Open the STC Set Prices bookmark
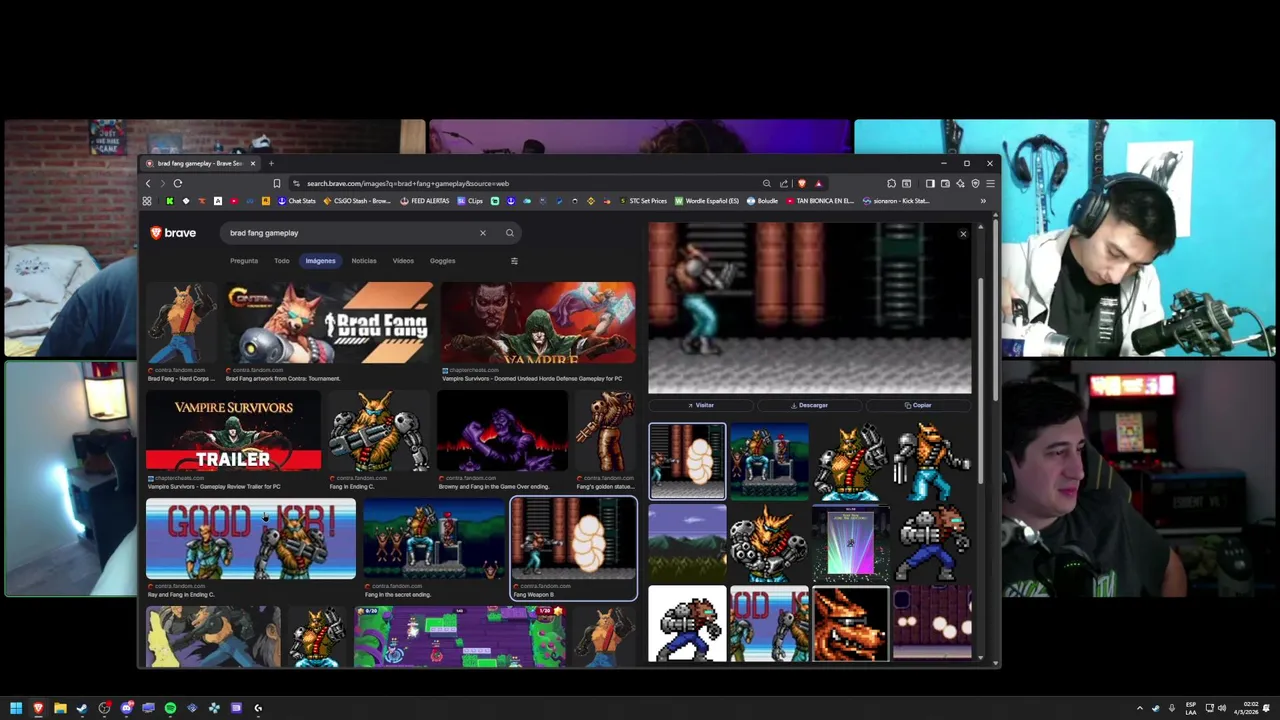1280x720 pixels. point(642,201)
